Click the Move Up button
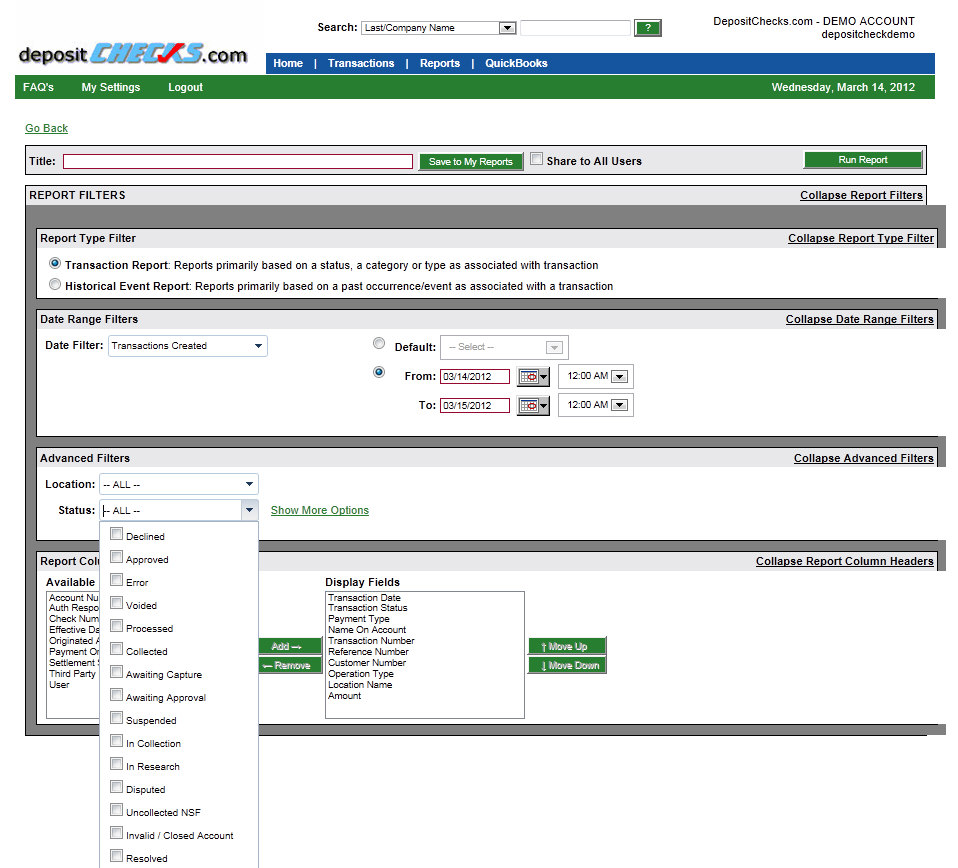This screenshot has height=868, width=958. point(567,646)
